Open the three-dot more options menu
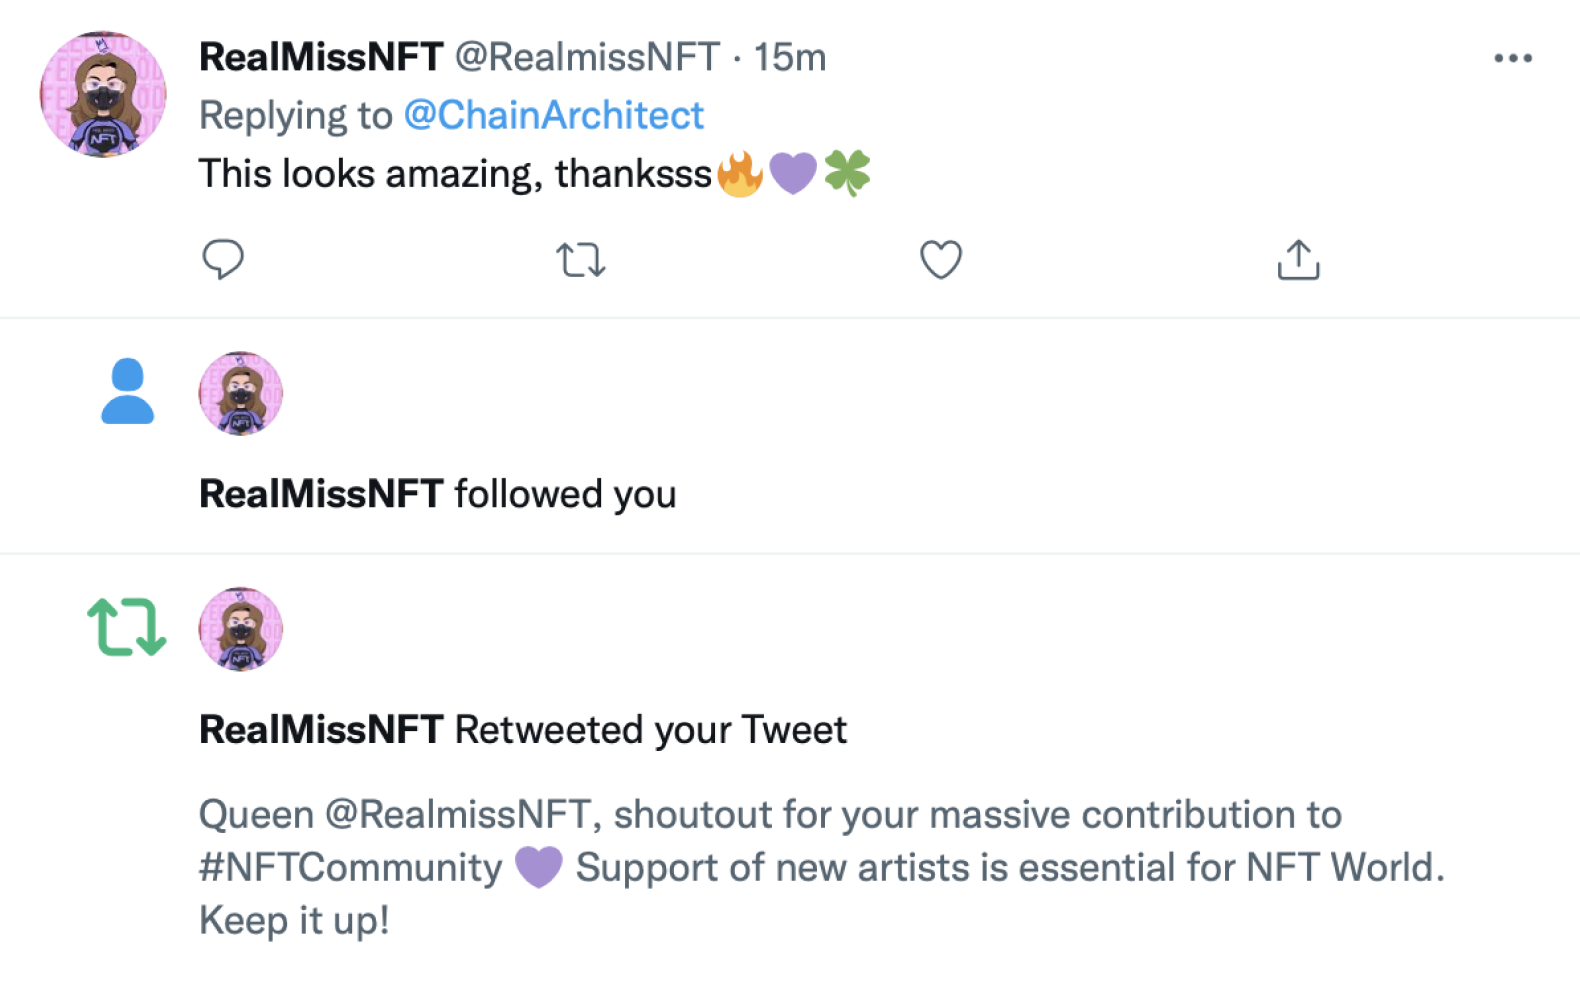 [x=1512, y=58]
